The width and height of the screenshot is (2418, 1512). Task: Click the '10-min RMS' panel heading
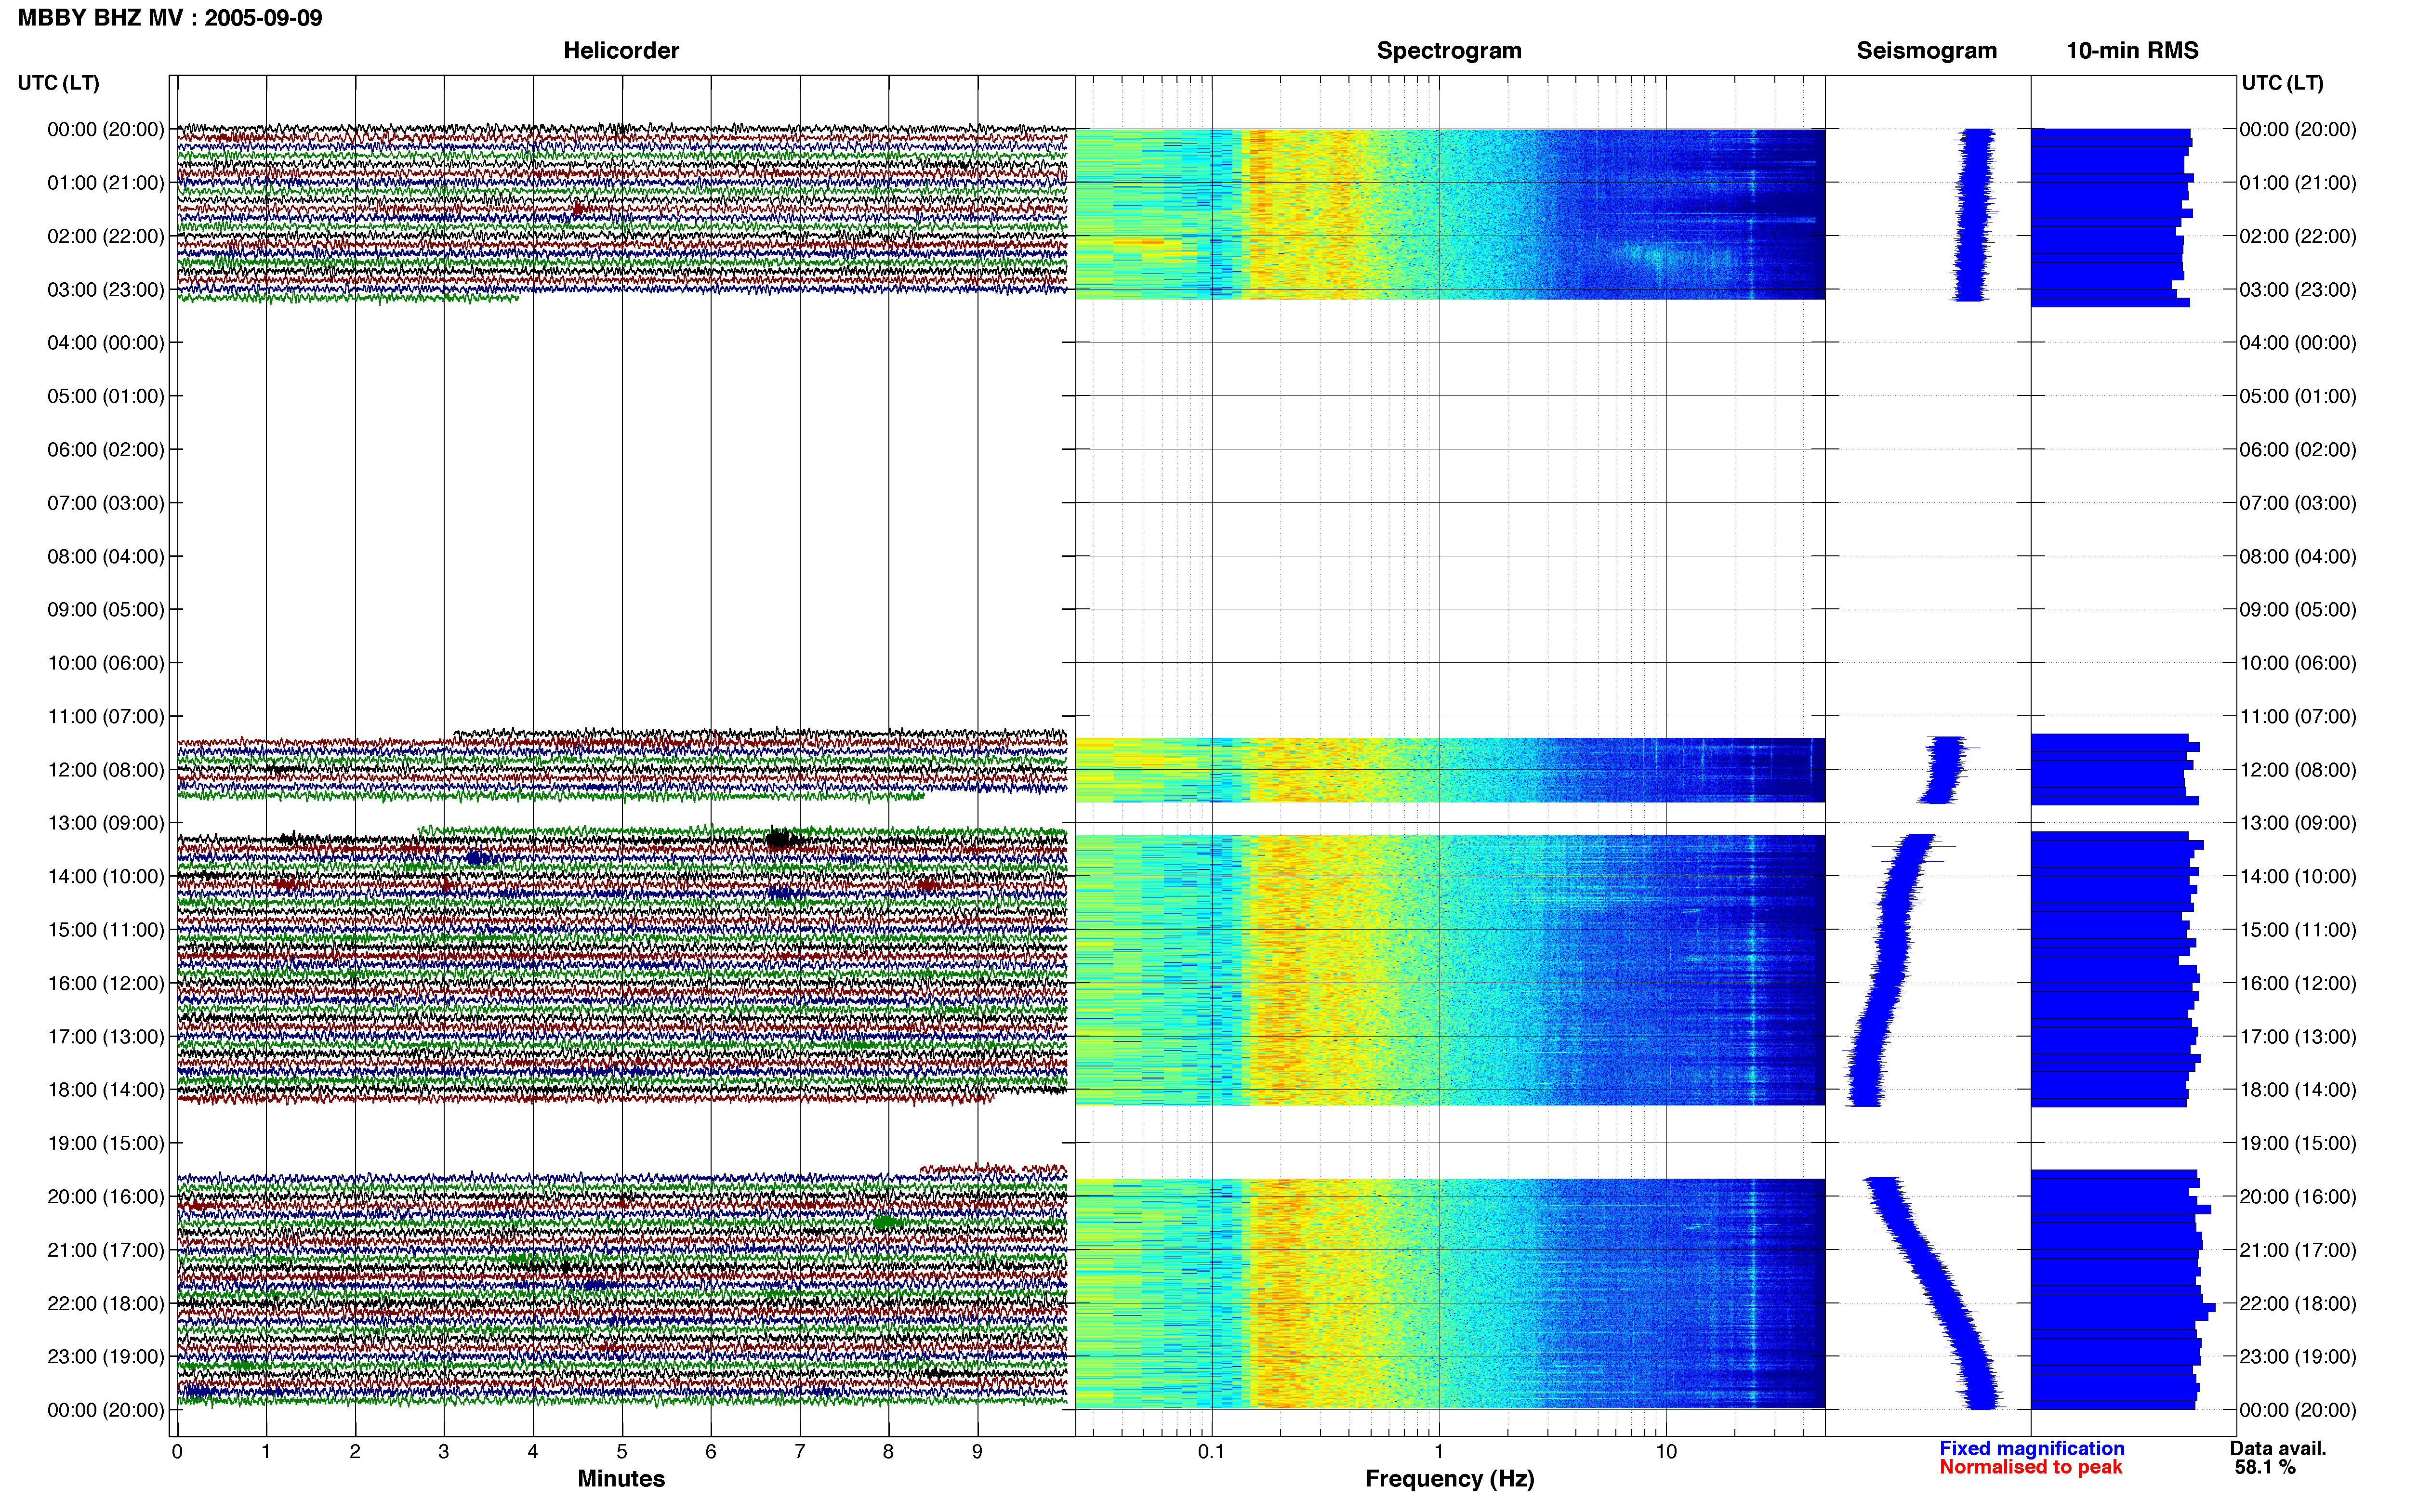coord(2132,50)
